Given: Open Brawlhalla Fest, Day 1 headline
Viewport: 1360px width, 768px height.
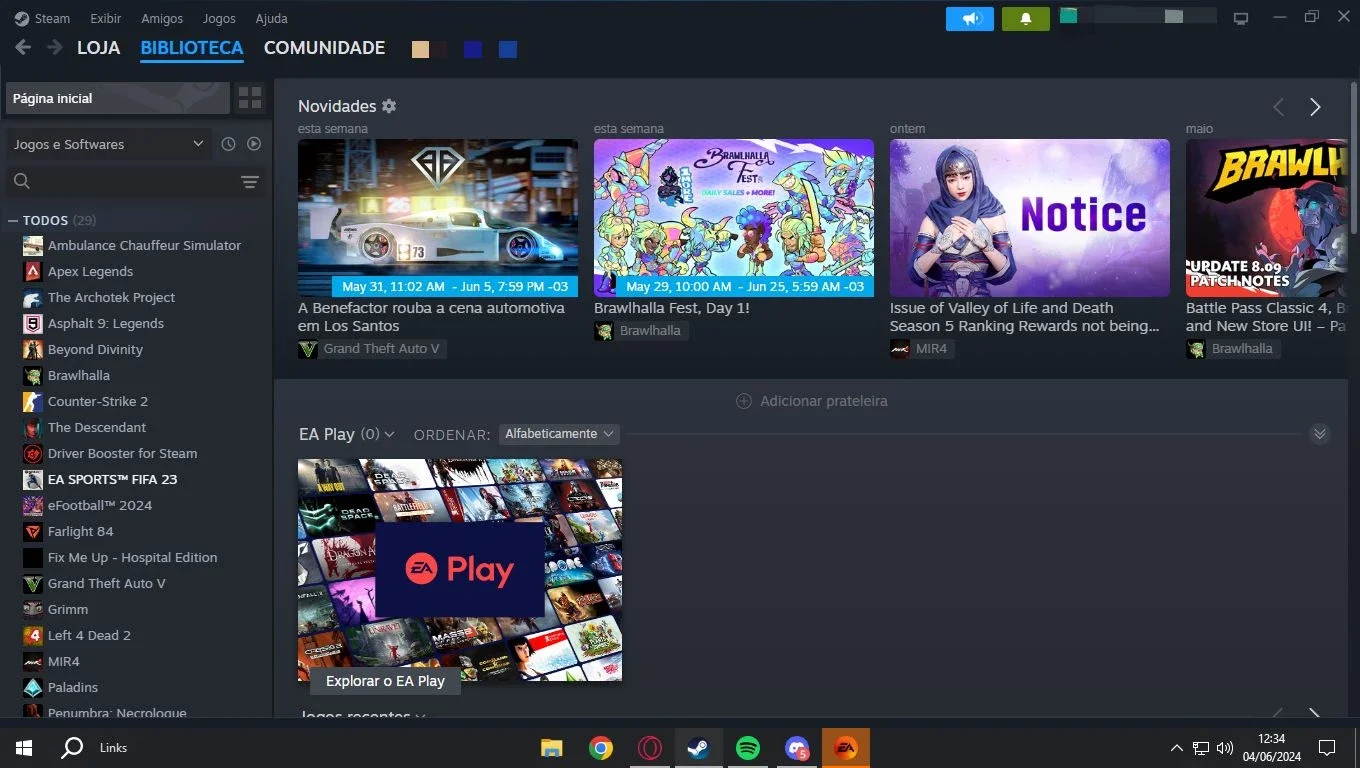Looking at the screenshot, I should (672, 308).
